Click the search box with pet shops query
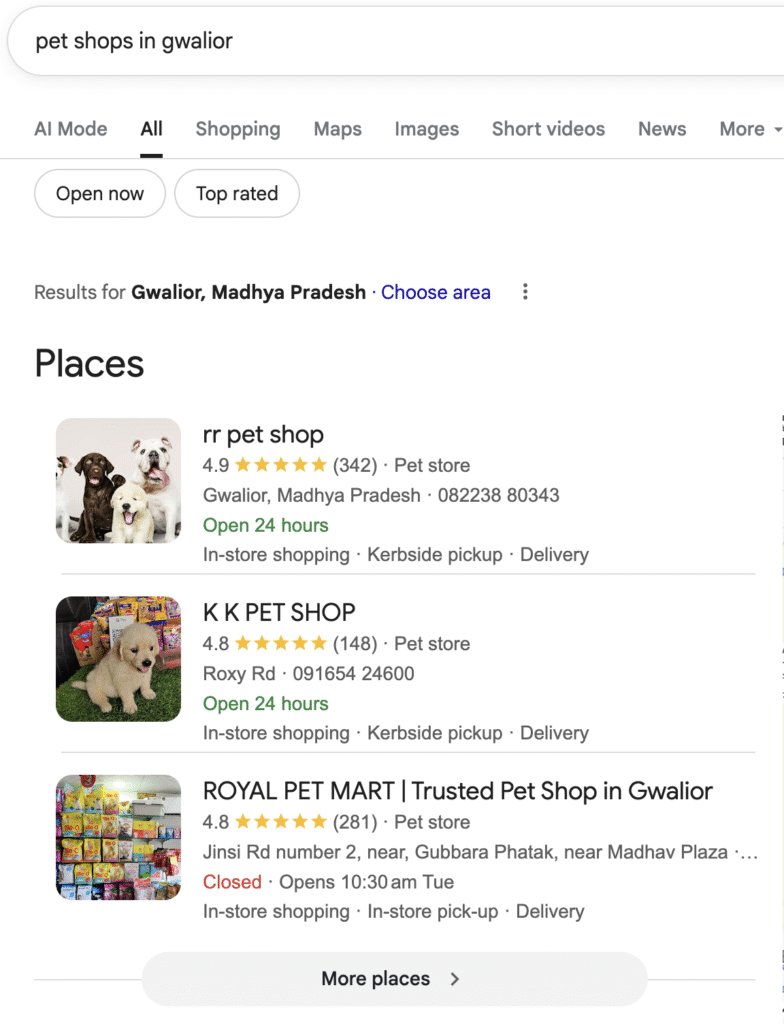 (x=400, y=42)
